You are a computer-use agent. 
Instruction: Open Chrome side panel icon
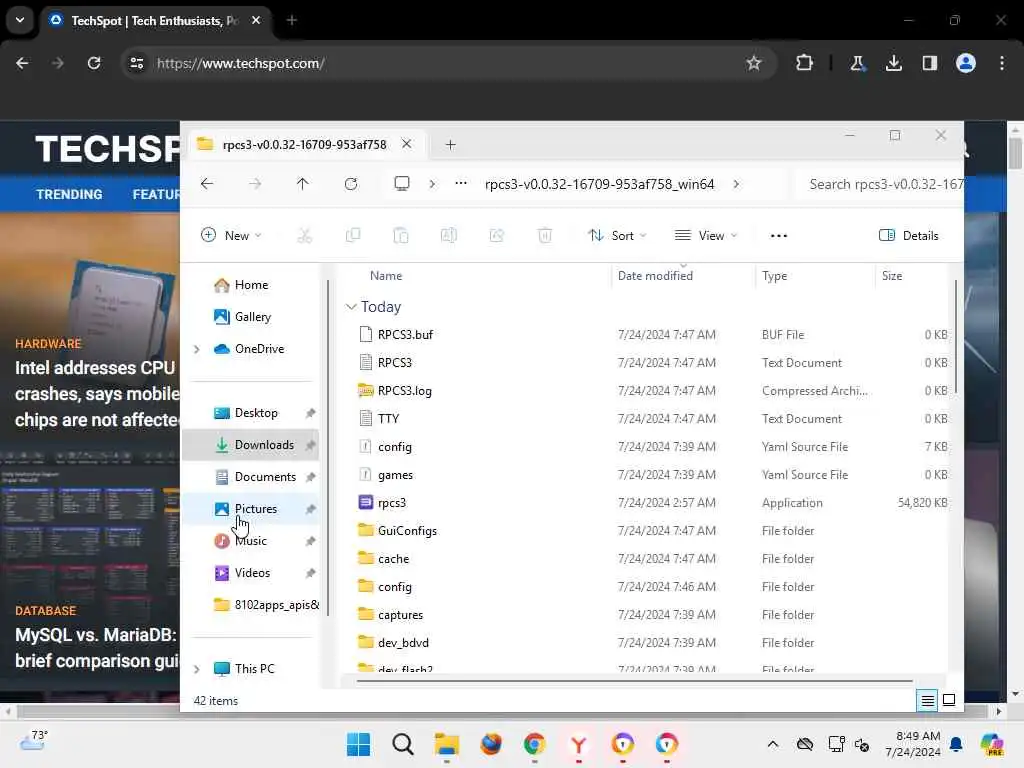coord(929,63)
